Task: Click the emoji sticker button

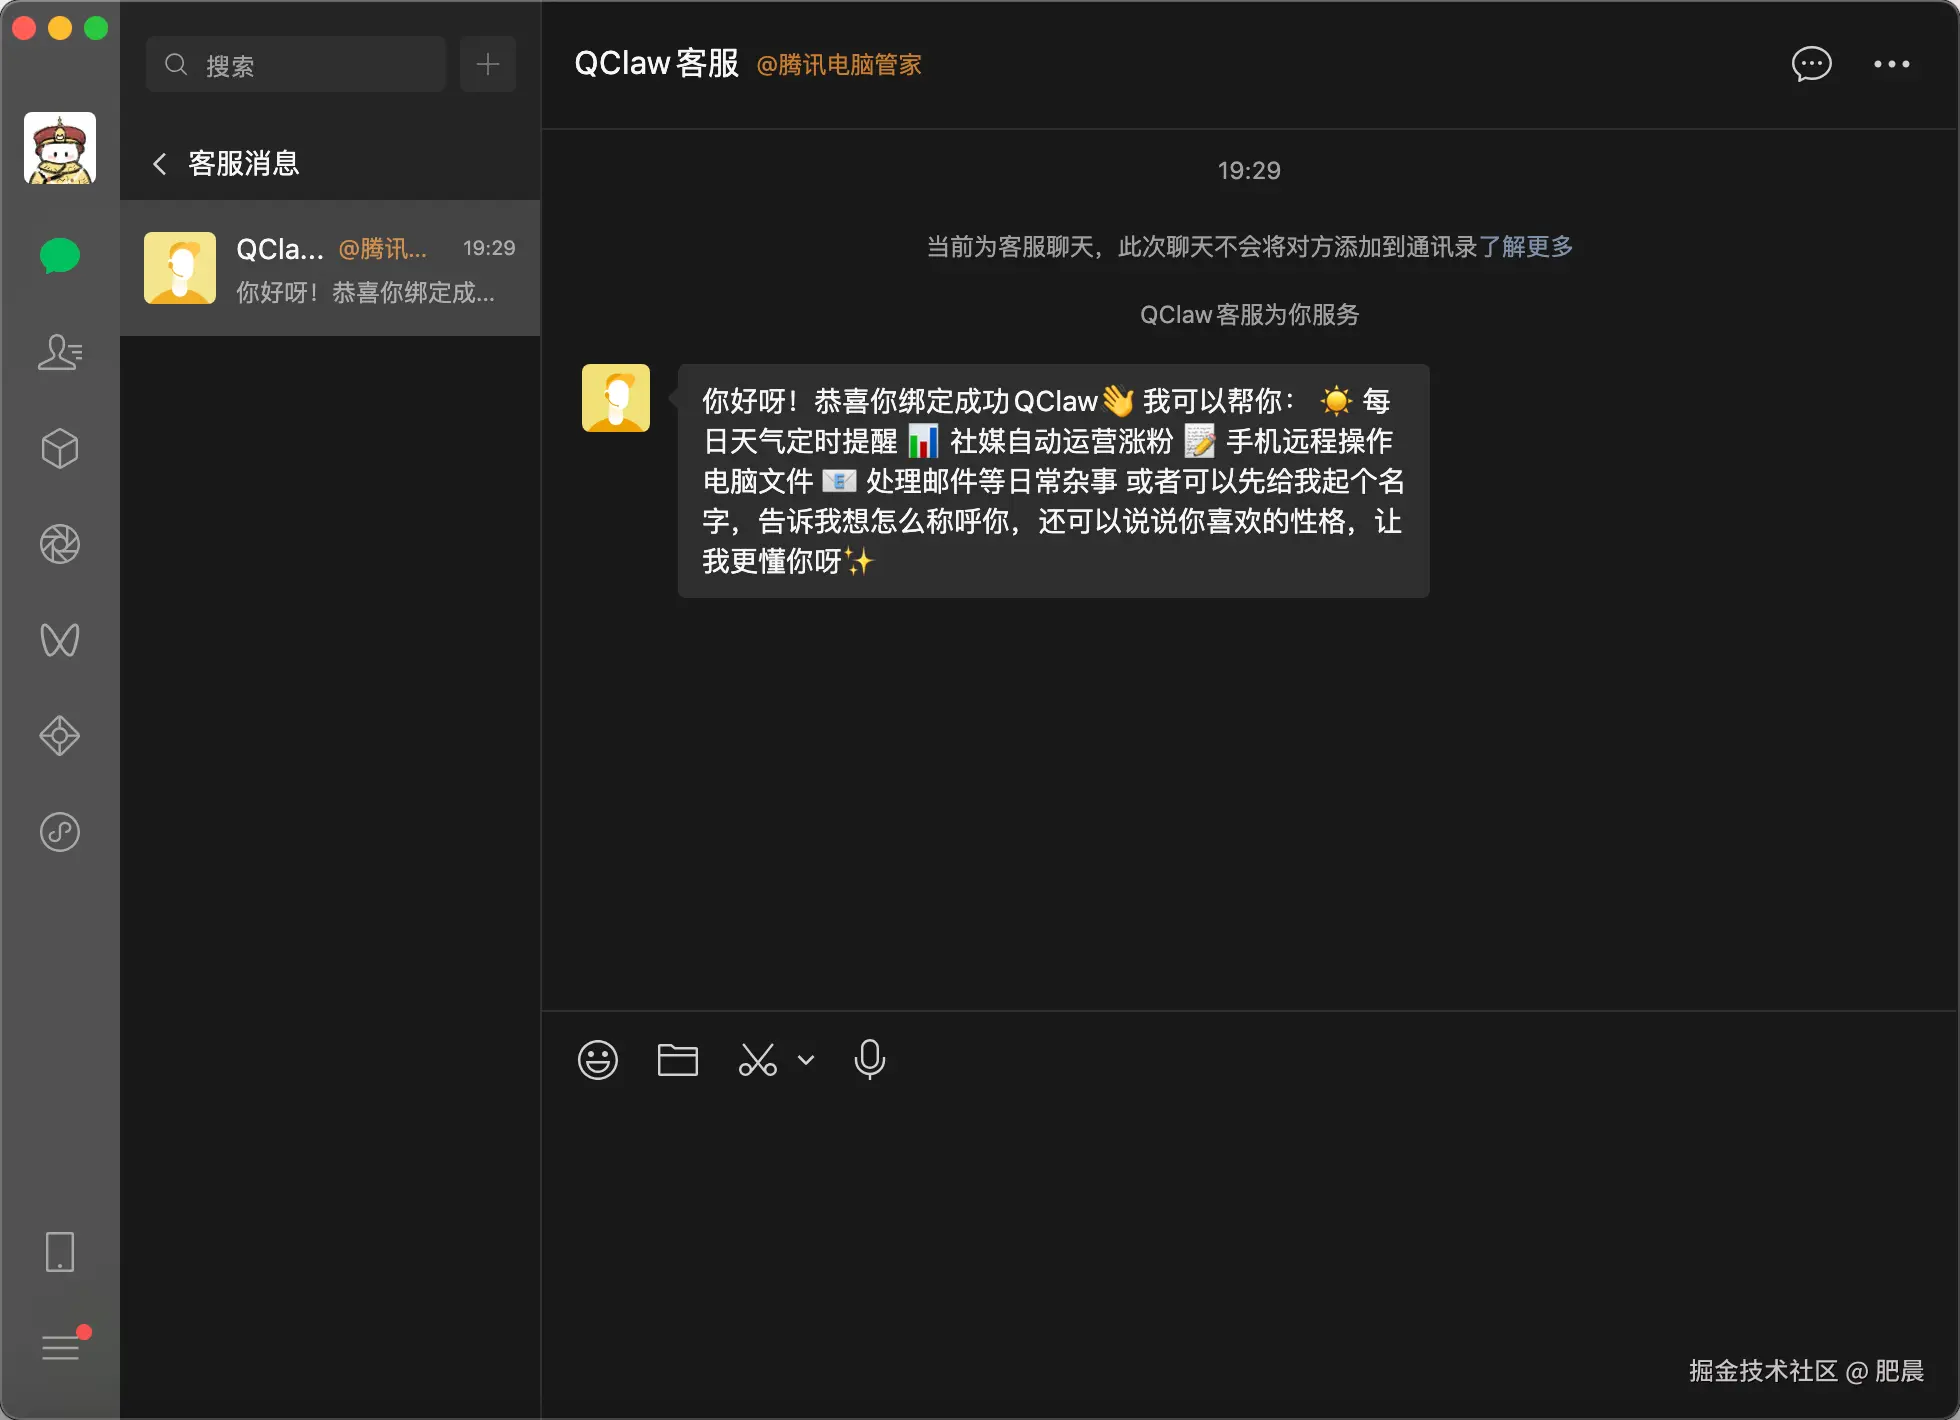Action: [x=598, y=1060]
